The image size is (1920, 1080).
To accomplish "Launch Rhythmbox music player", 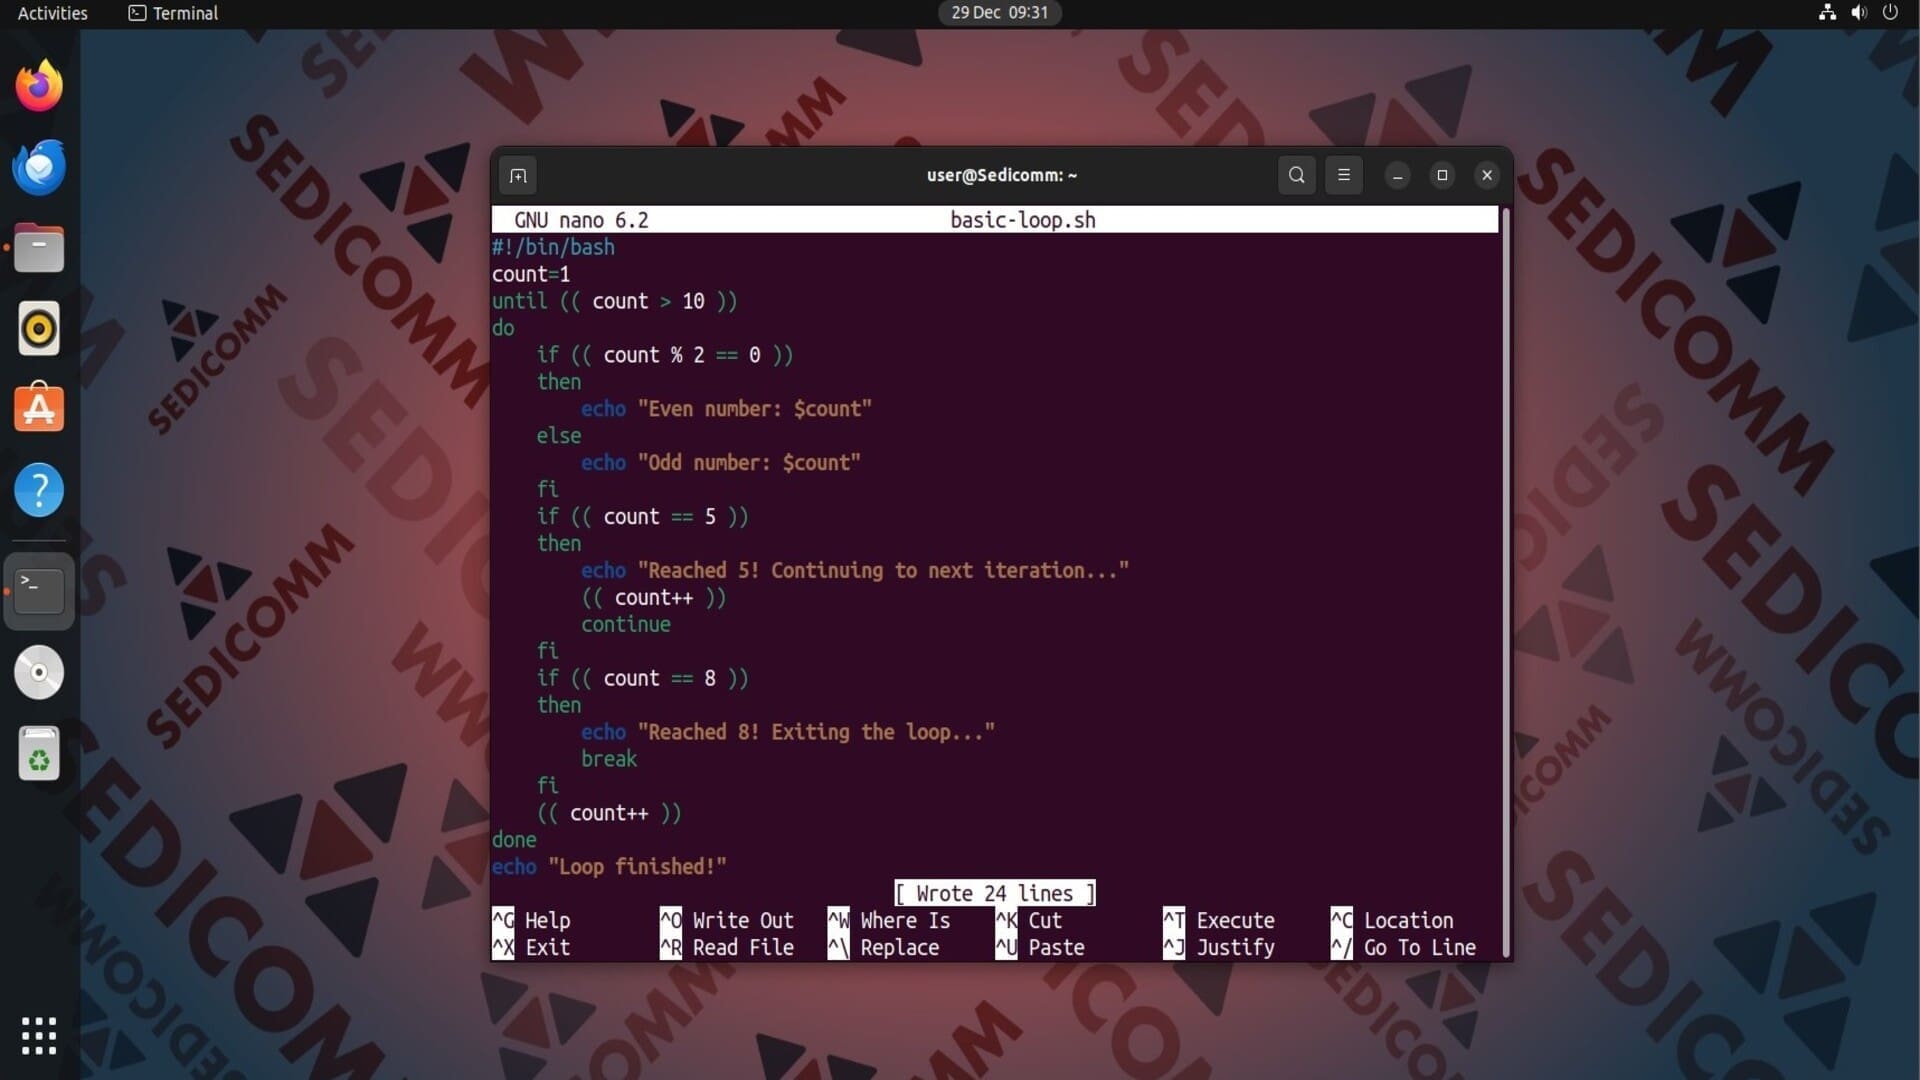I will pos(39,328).
